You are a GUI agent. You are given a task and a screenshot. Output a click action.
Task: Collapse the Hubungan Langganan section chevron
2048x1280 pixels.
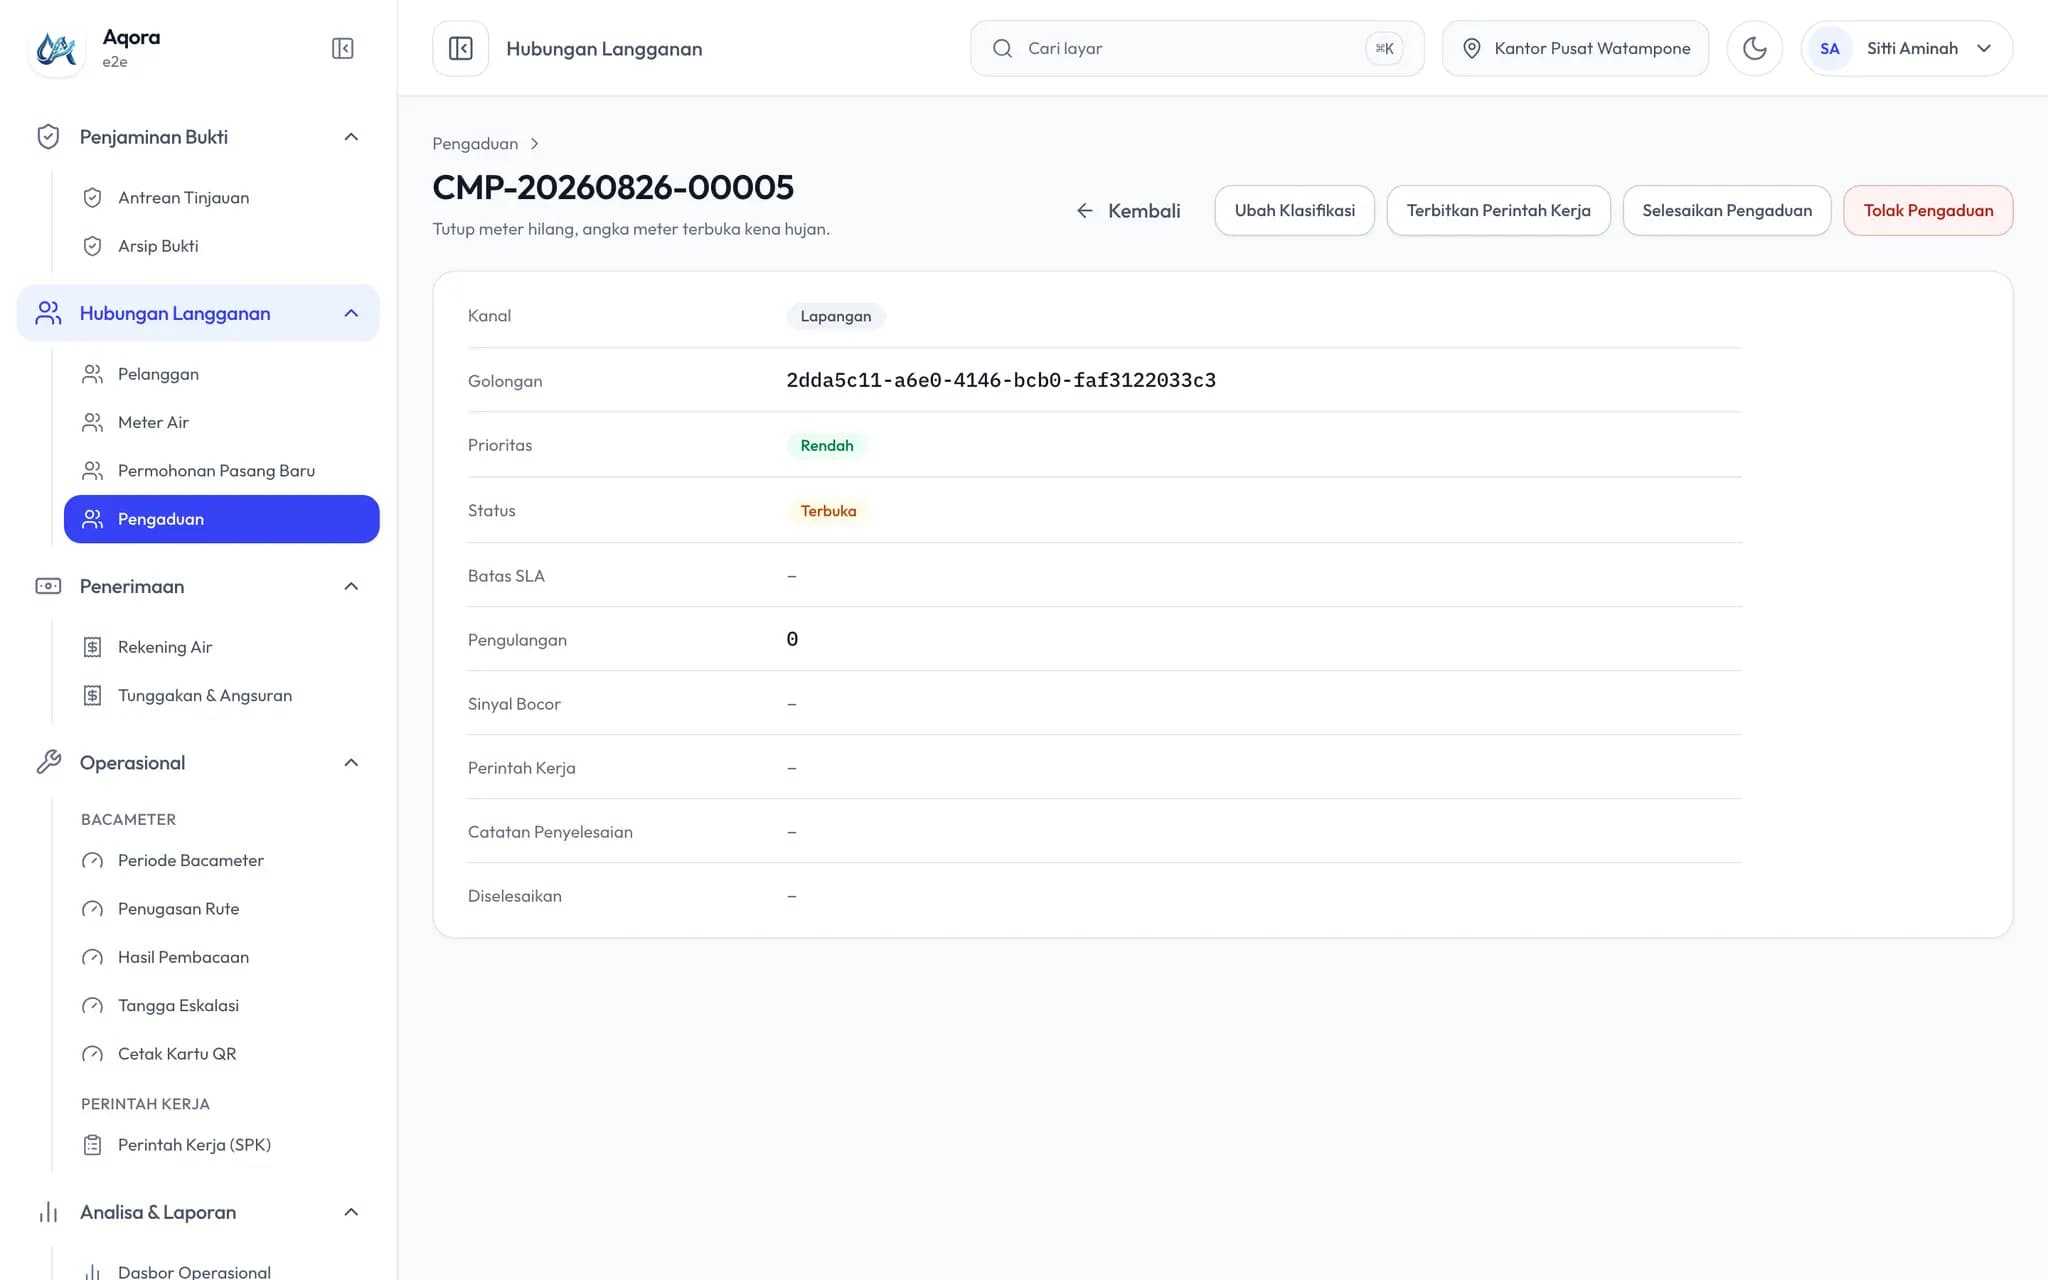[x=351, y=313]
